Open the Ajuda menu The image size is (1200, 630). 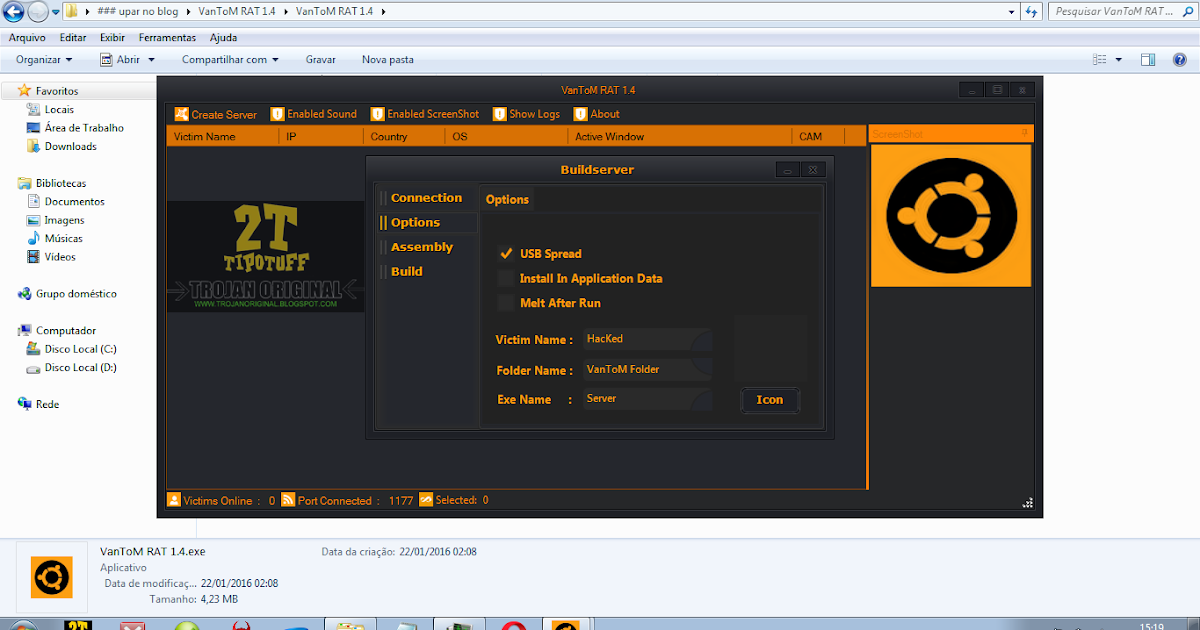click(223, 37)
